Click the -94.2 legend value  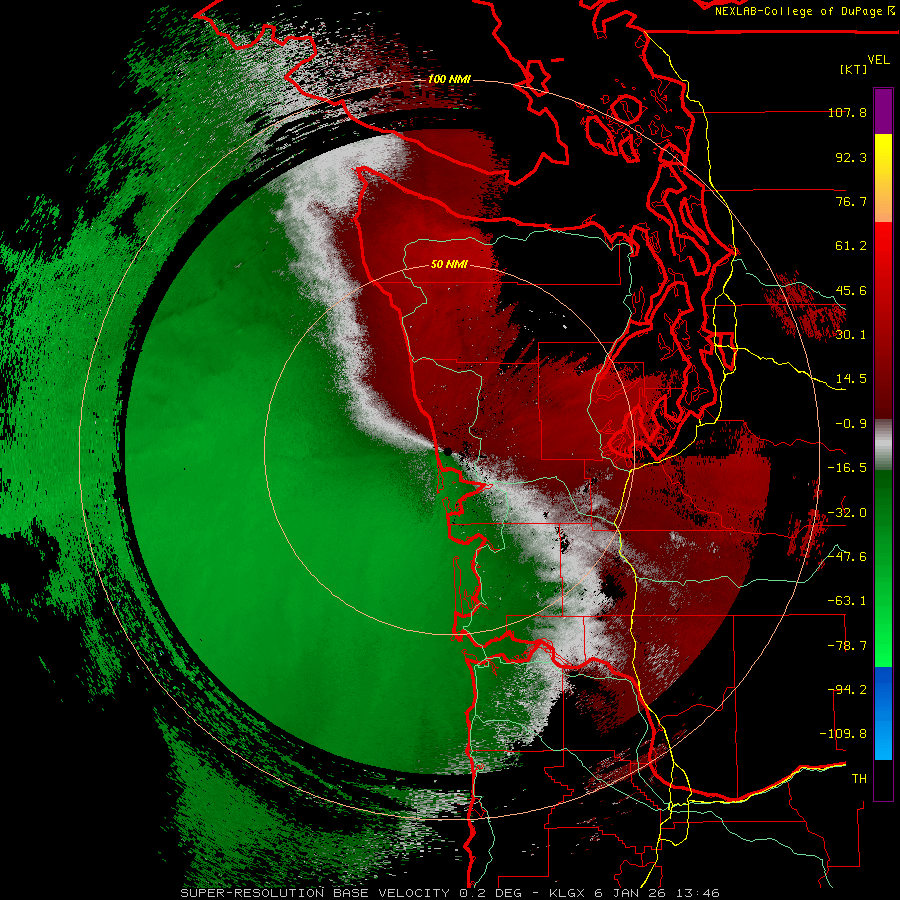click(847, 690)
